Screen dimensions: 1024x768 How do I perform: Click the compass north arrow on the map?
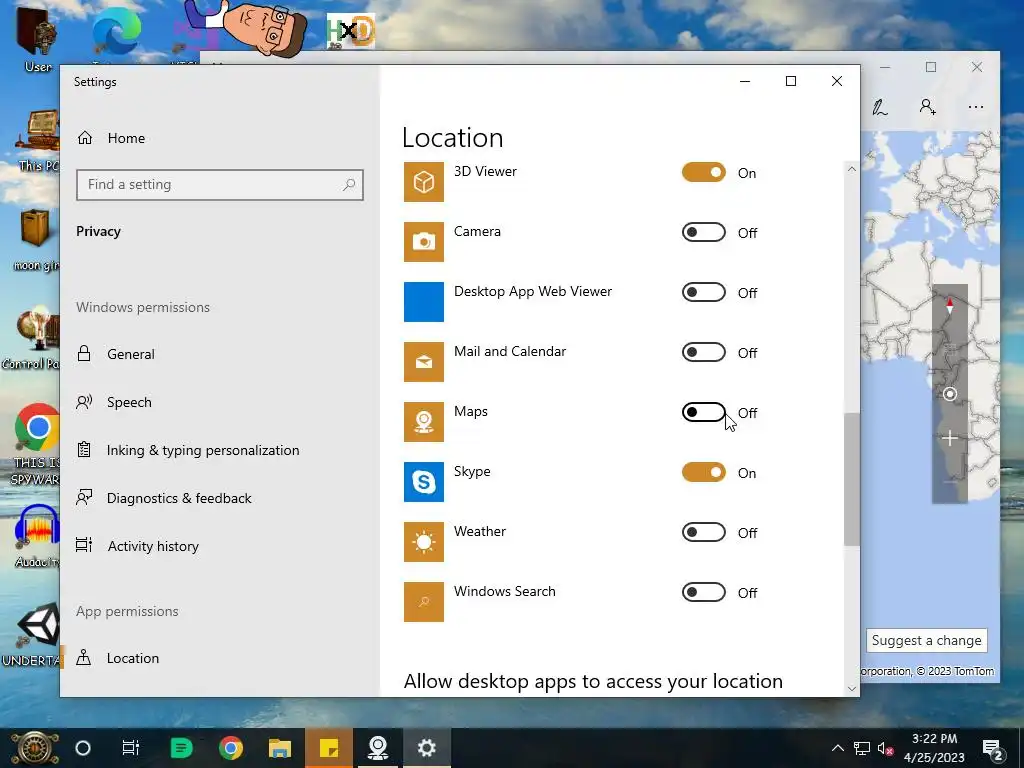pyautogui.click(x=950, y=304)
